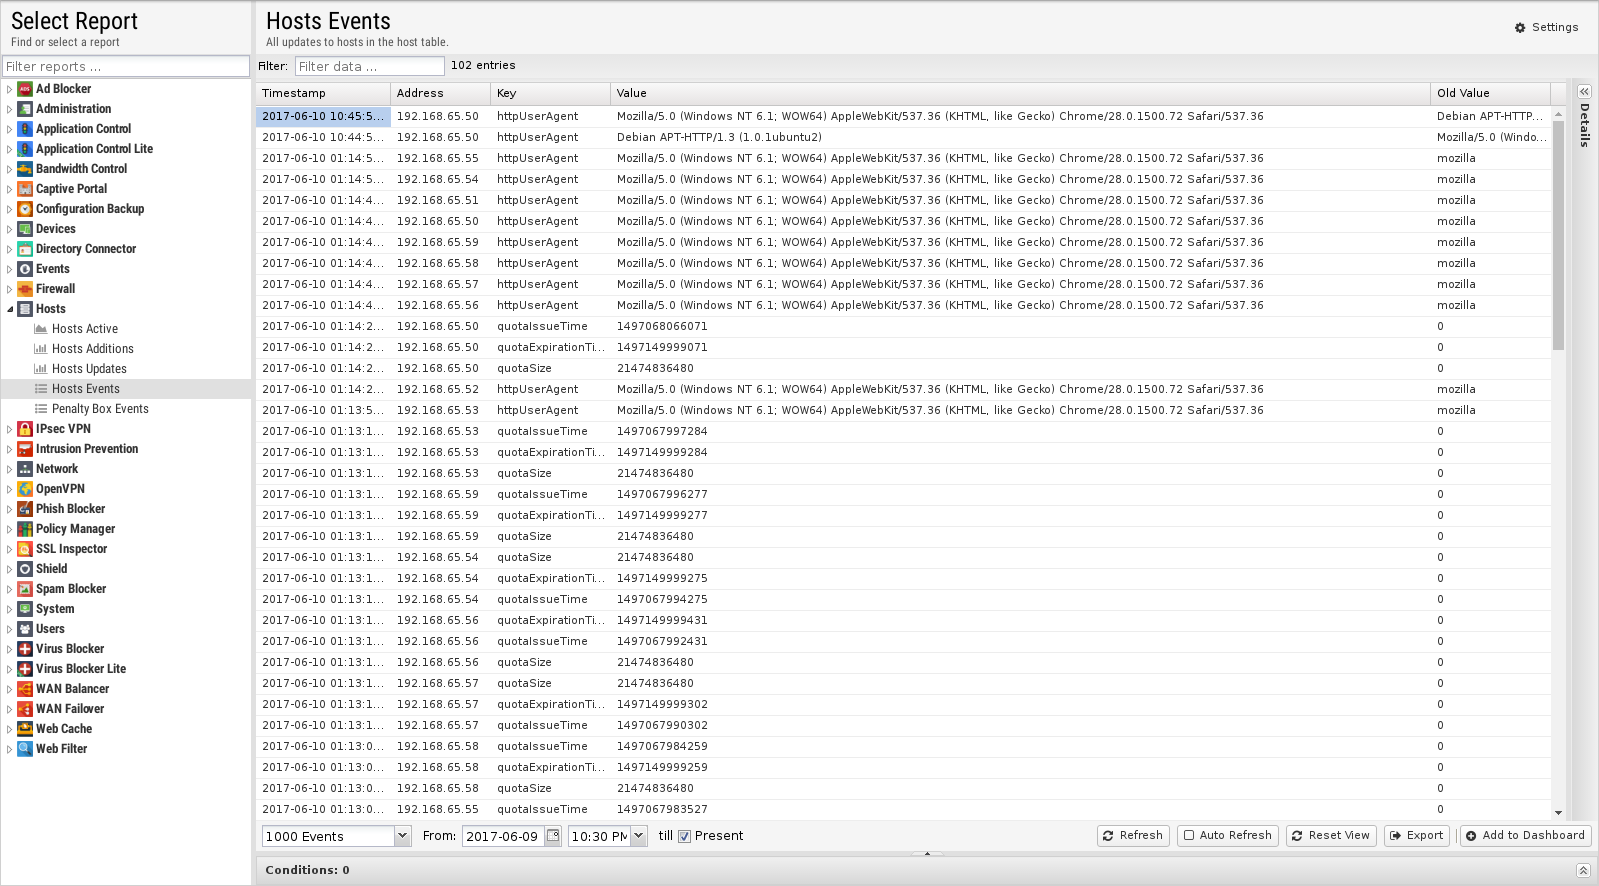This screenshot has width=1599, height=886.
Task: Click the Spam Blocker icon
Action: pyautogui.click(x=25, y=589)
